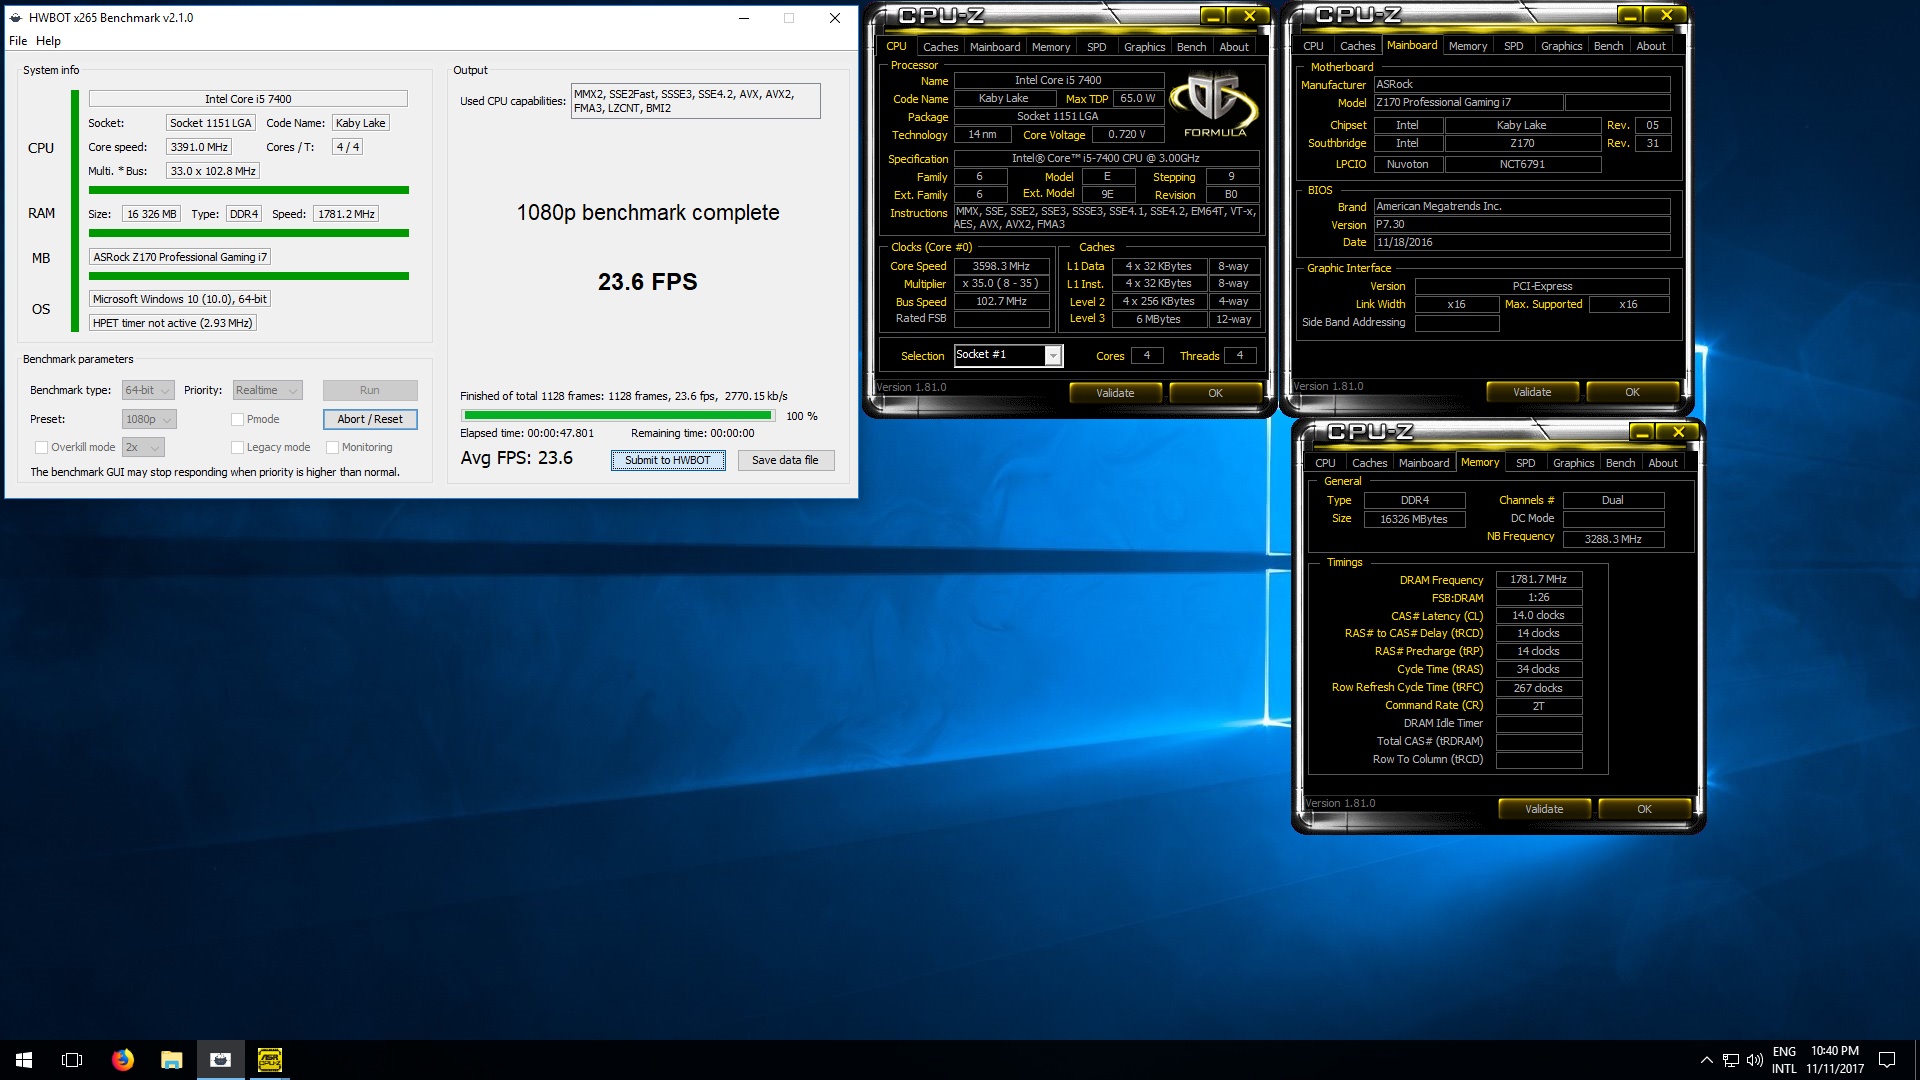This screenshot has height=1080, width=1920.
Task: Switch to About tab in Mainboard window
Action: pos(1651,46)
